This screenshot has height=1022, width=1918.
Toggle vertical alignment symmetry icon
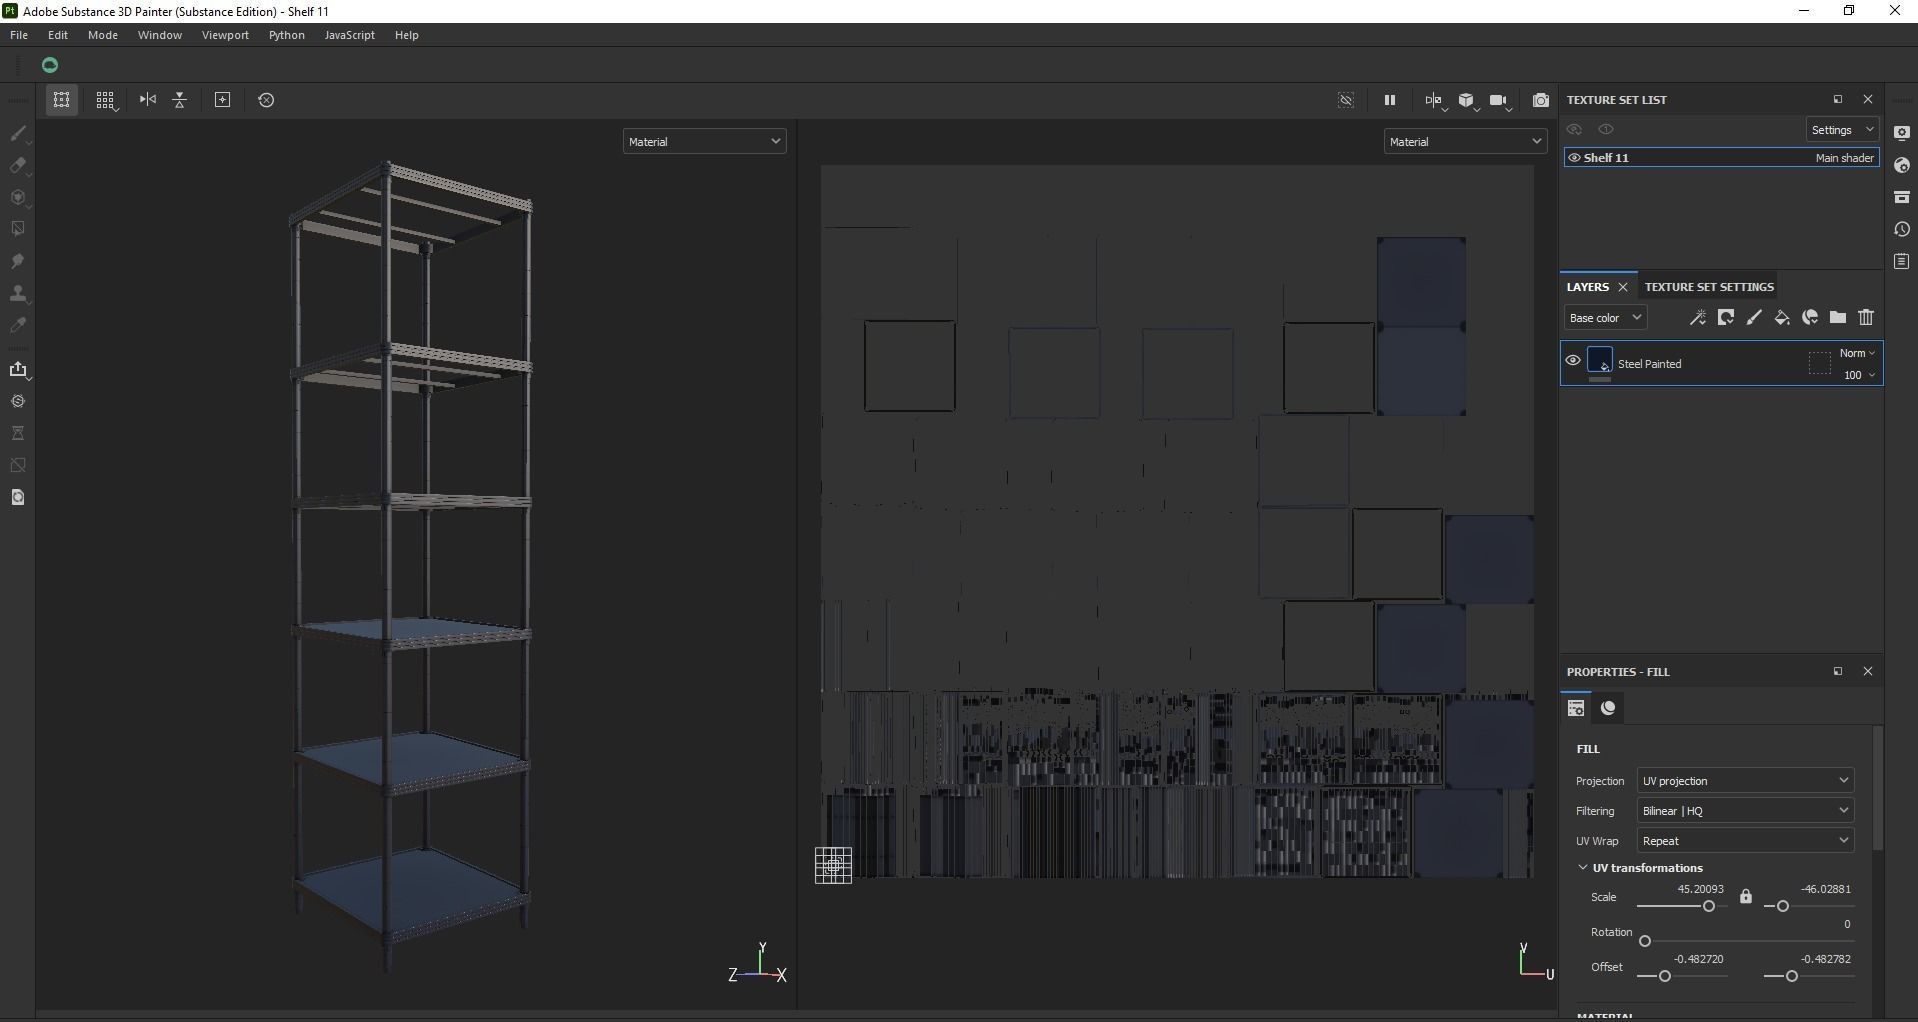pos(180,100)
